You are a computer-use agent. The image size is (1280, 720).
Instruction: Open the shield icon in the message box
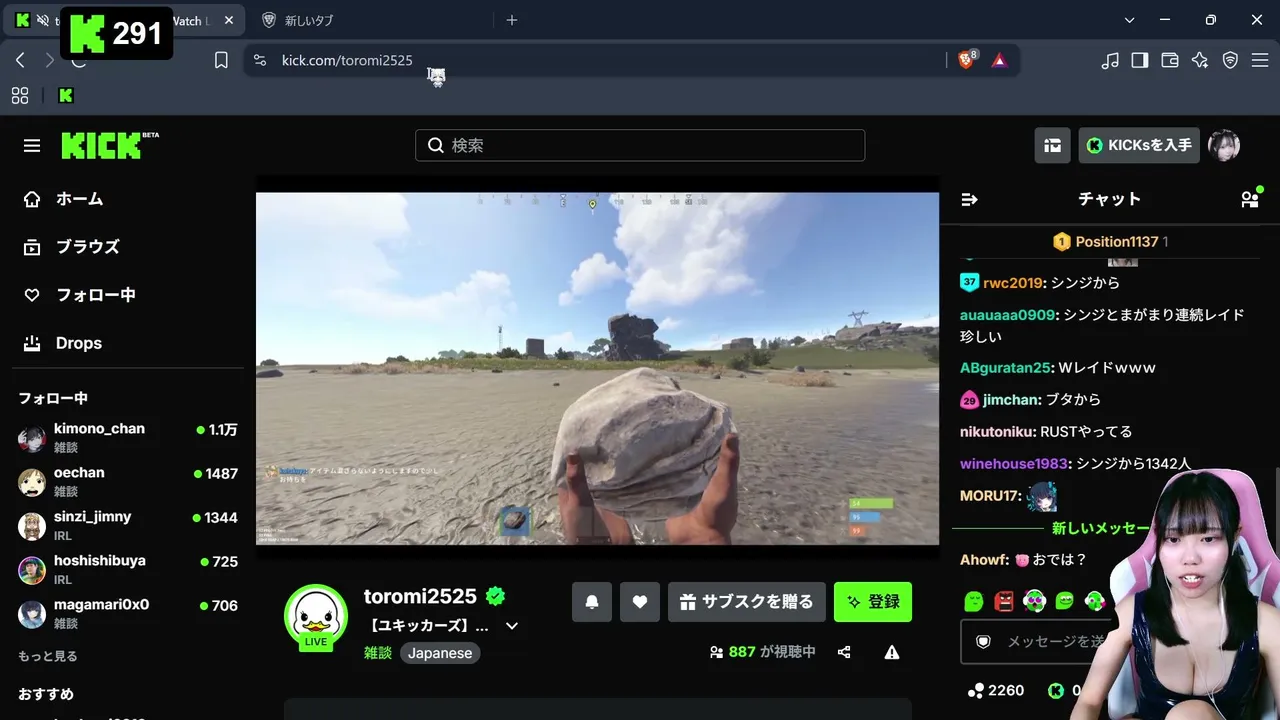coord(984,641)
